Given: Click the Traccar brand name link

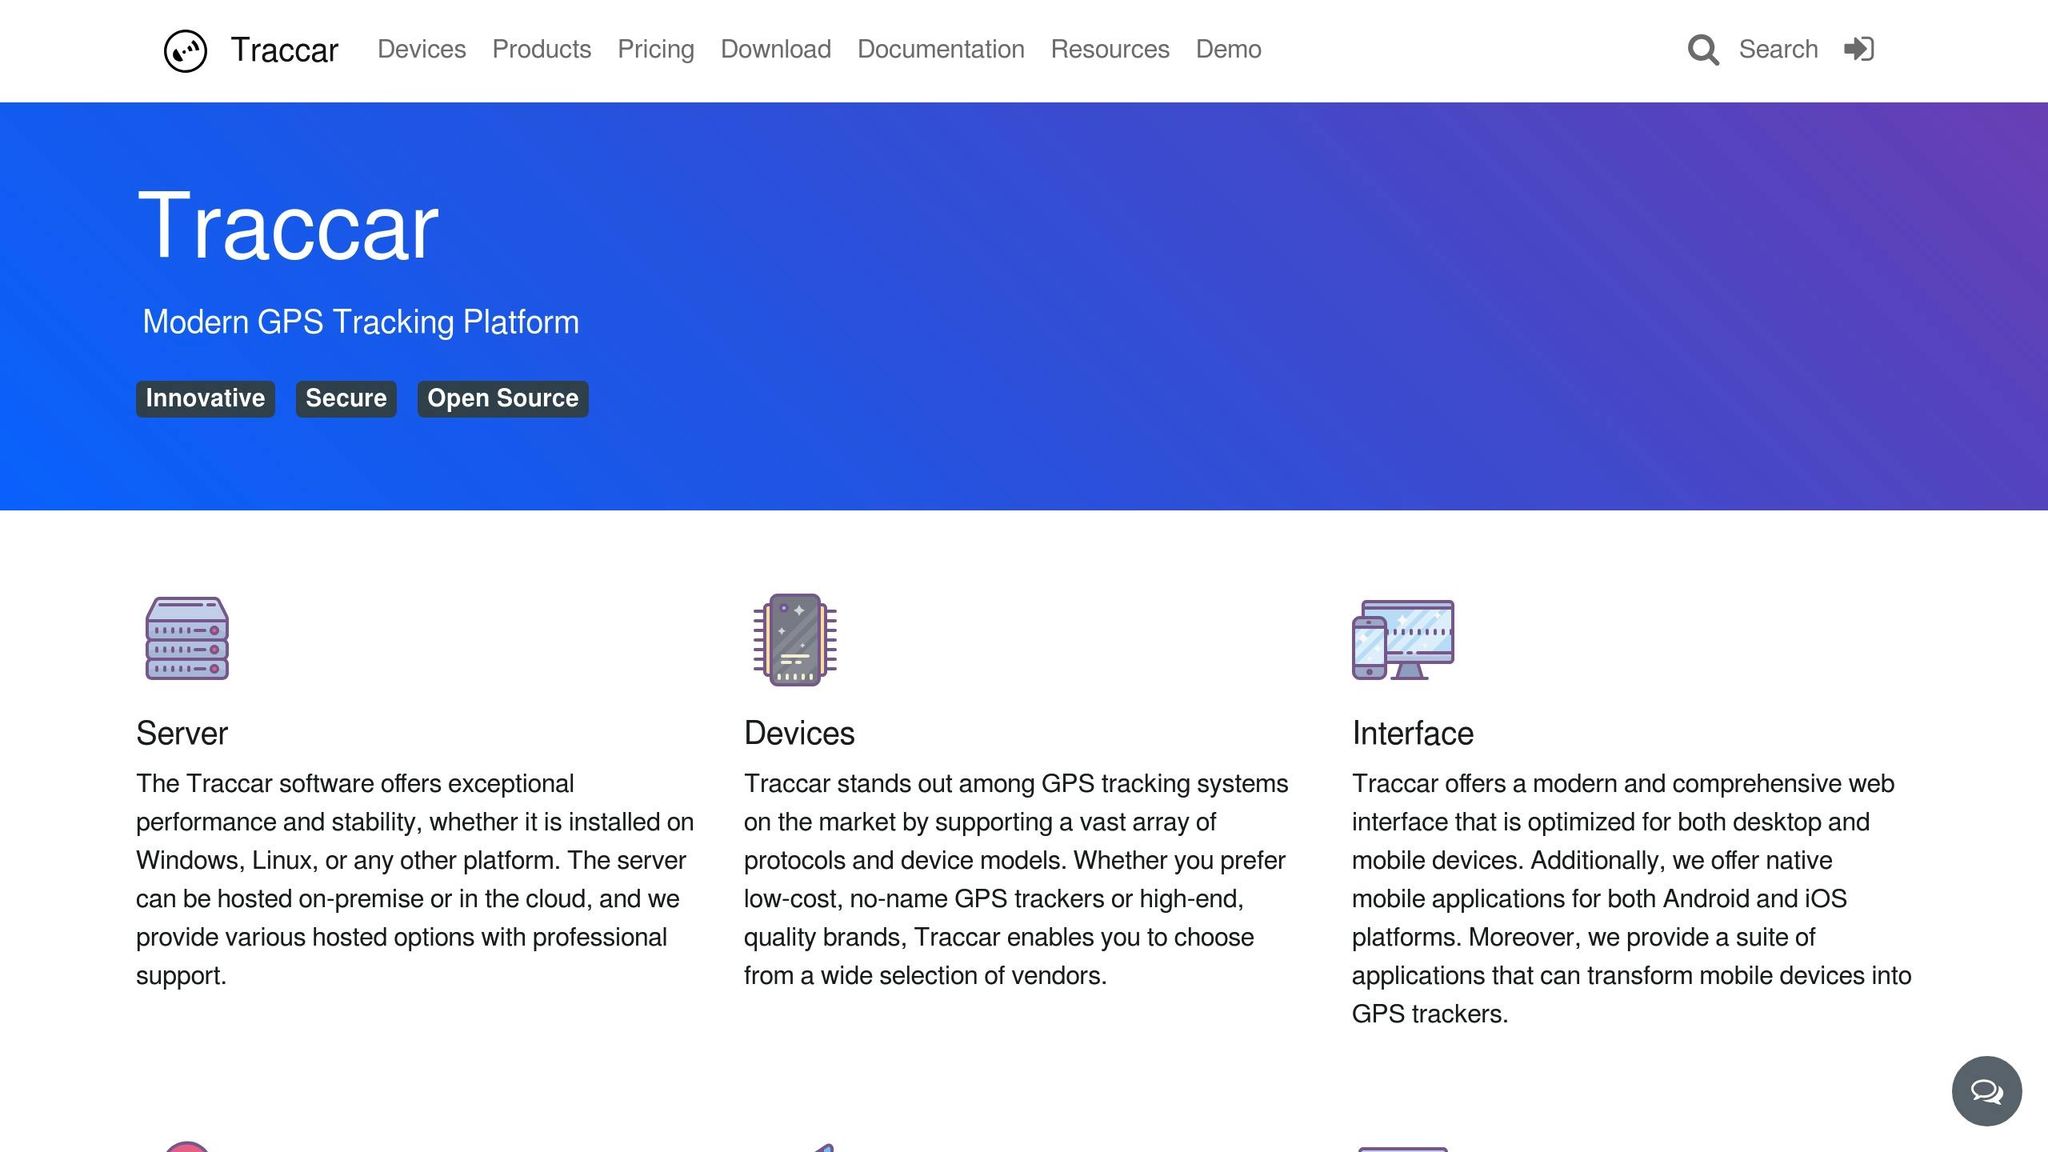Looking at the screenshot, I should pyautogui.click(x=284, y=50).
